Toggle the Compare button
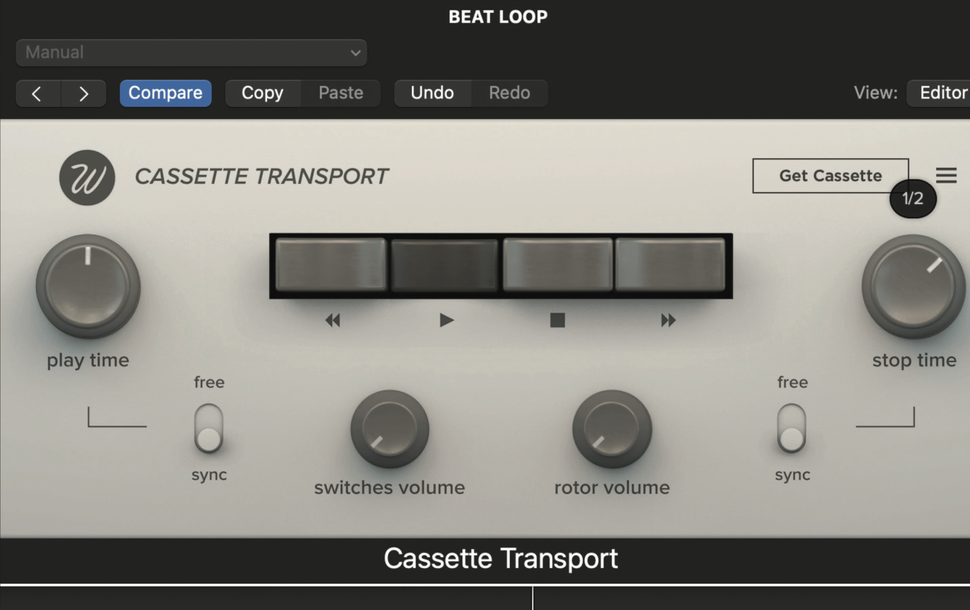Screen dimensions: 970x610 tap(165, 92)
